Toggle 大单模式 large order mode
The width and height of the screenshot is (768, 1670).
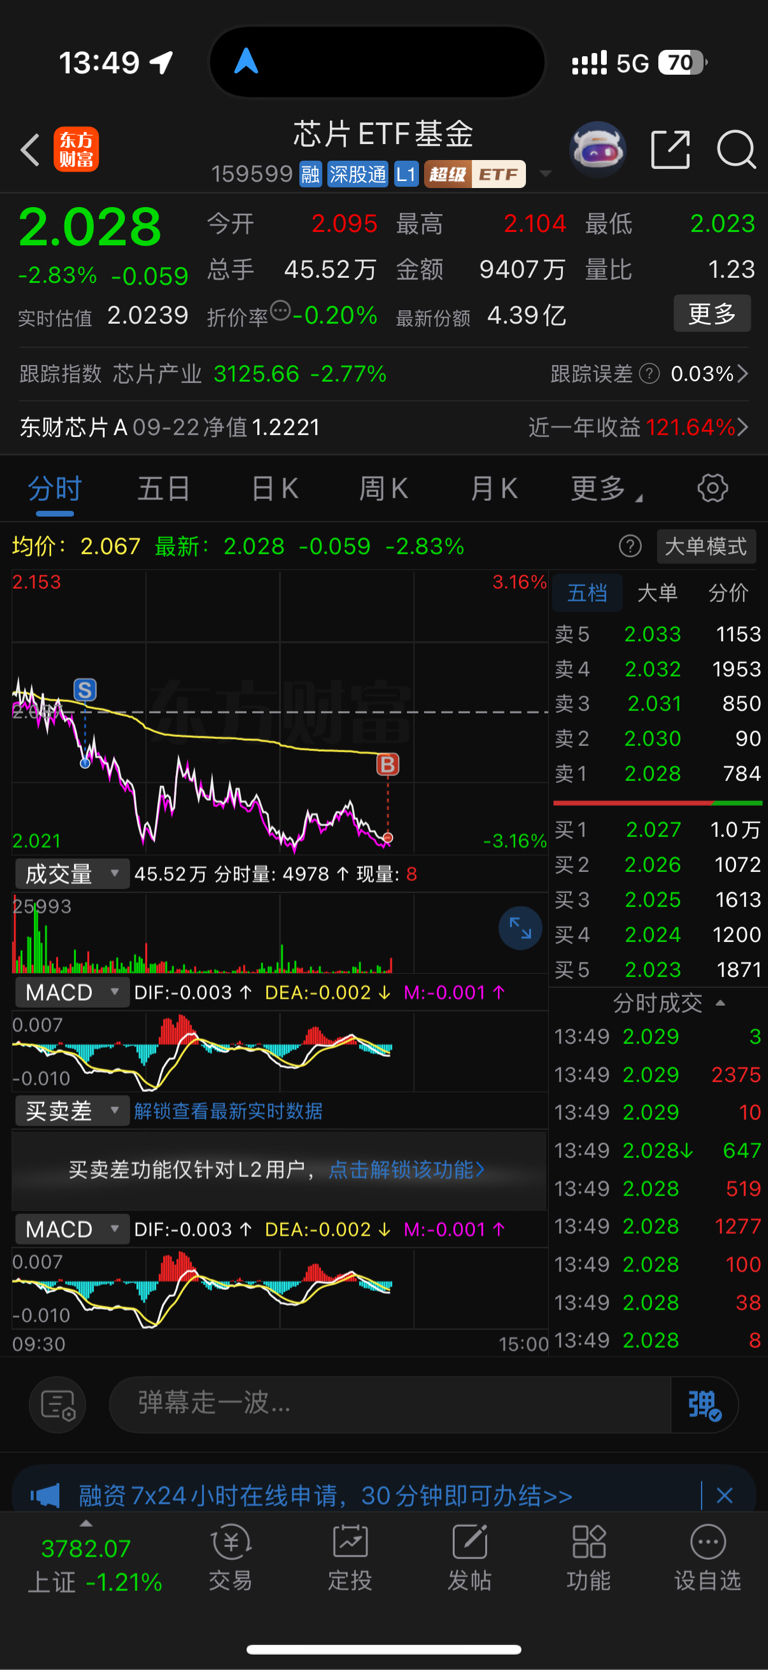706,546
